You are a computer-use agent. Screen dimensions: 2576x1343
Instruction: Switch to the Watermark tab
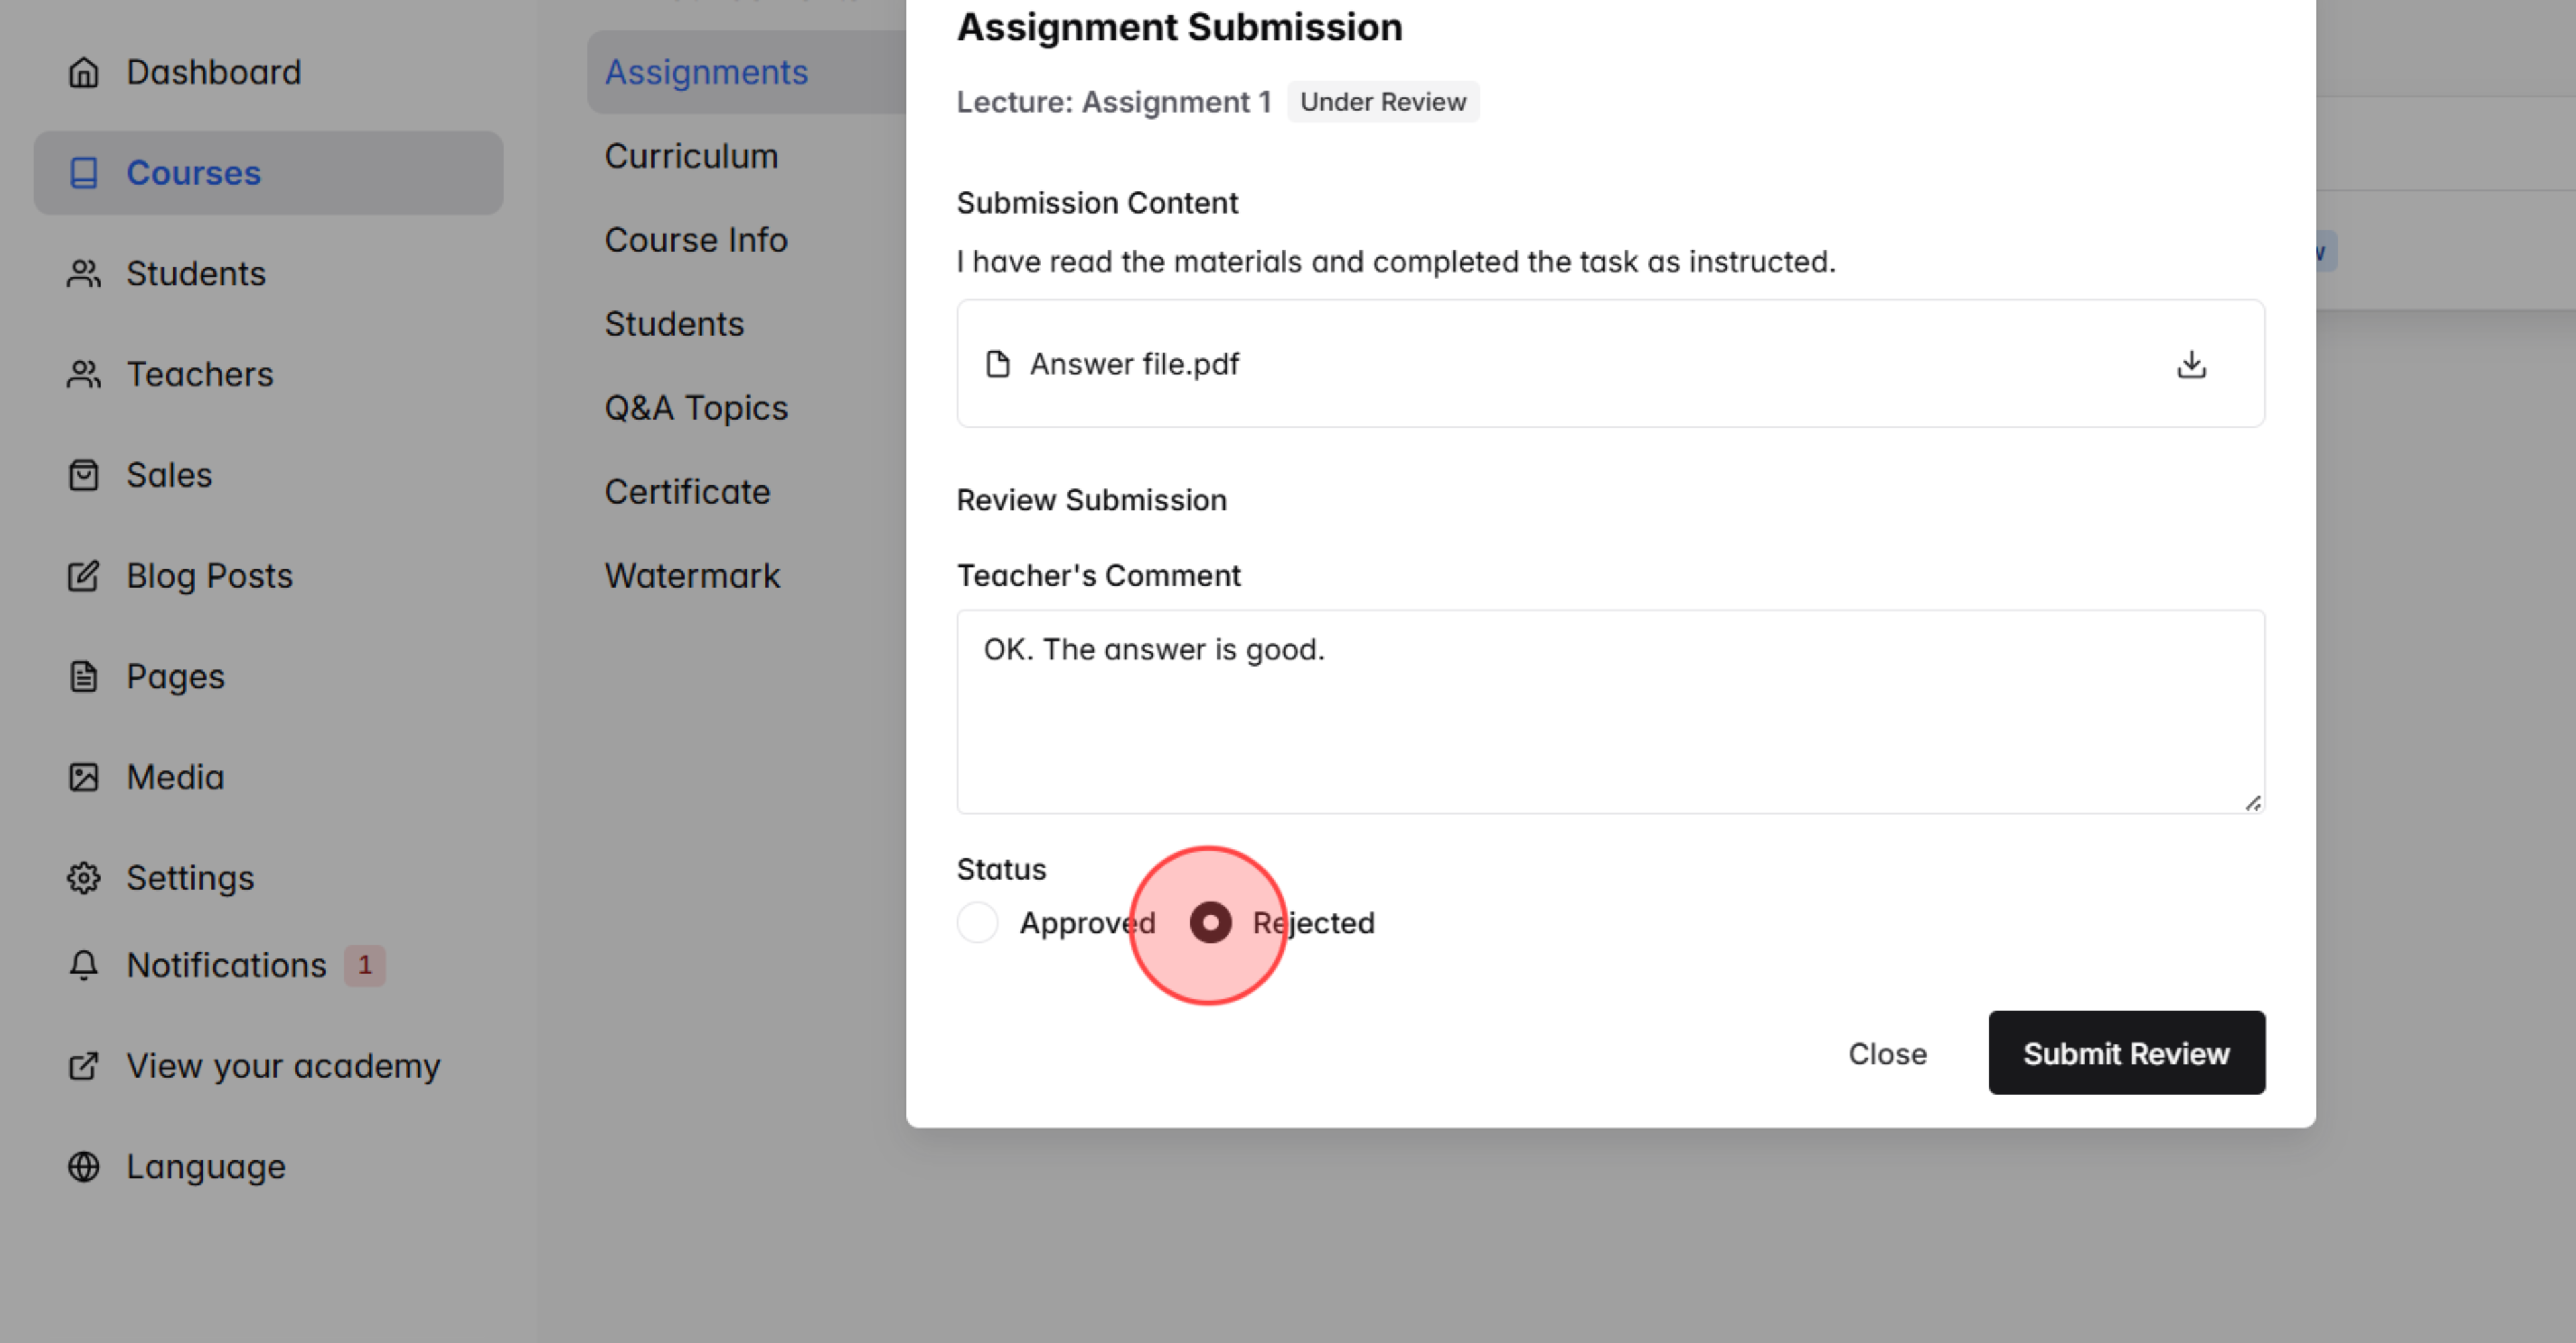[693, 575]
